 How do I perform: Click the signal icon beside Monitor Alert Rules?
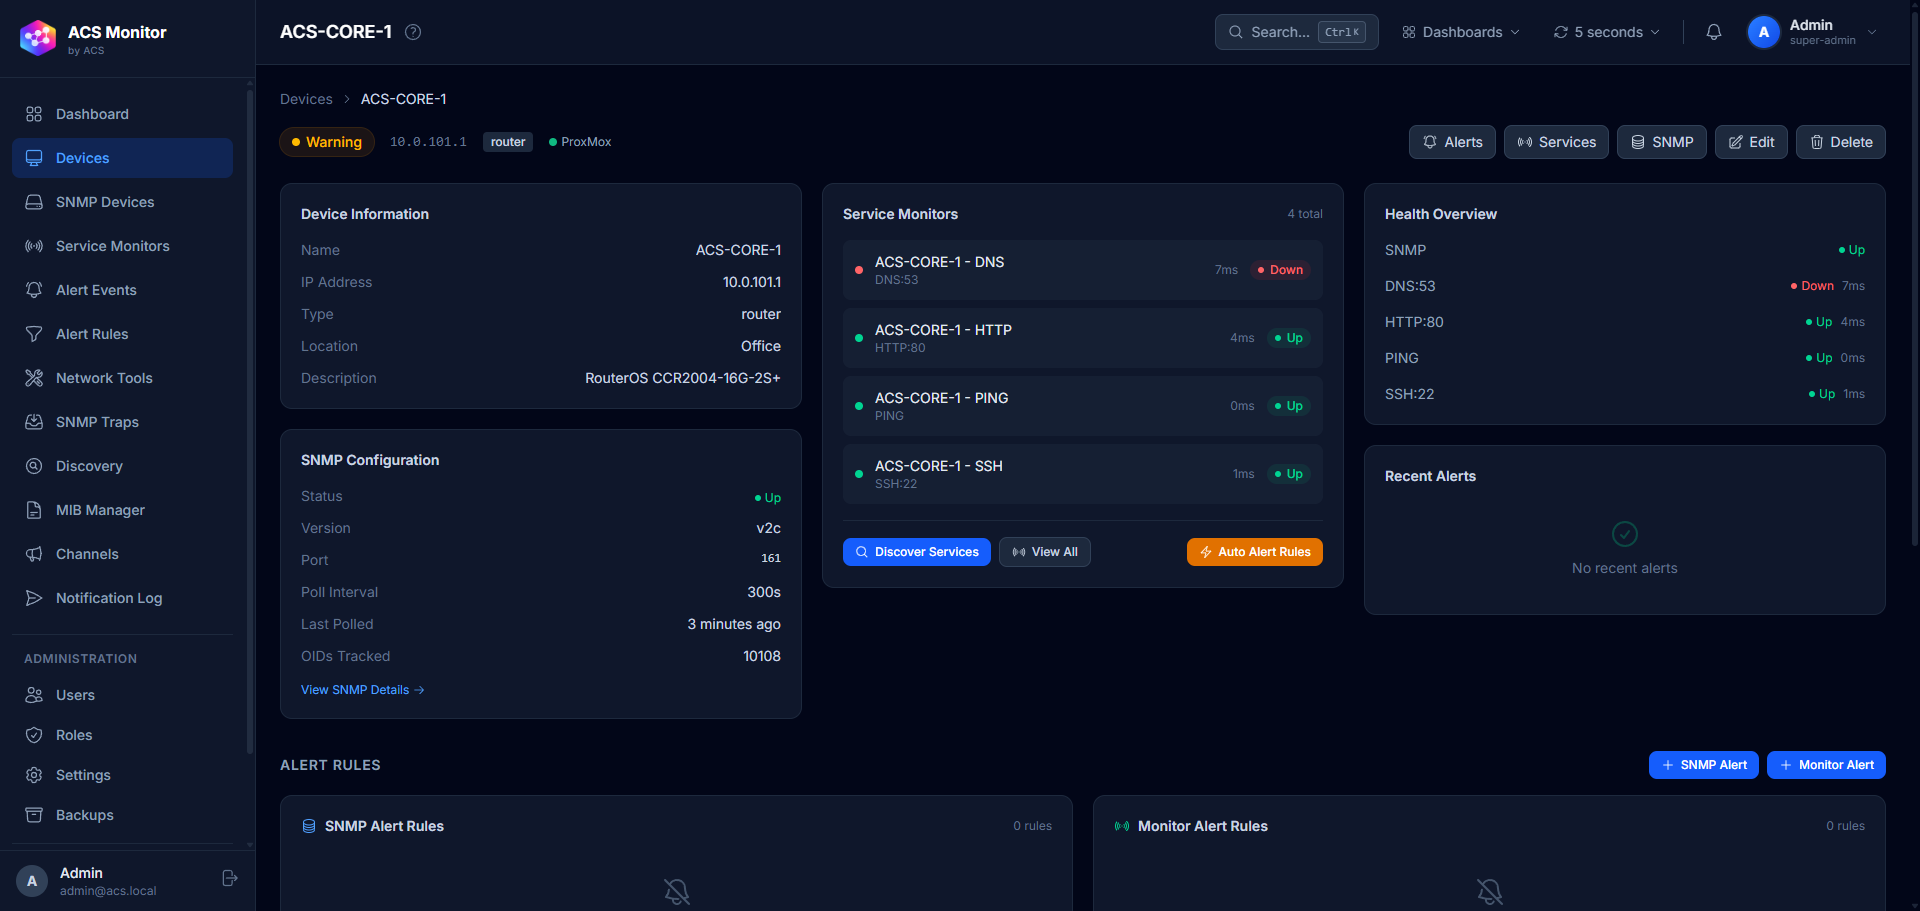click(1122, 826)
